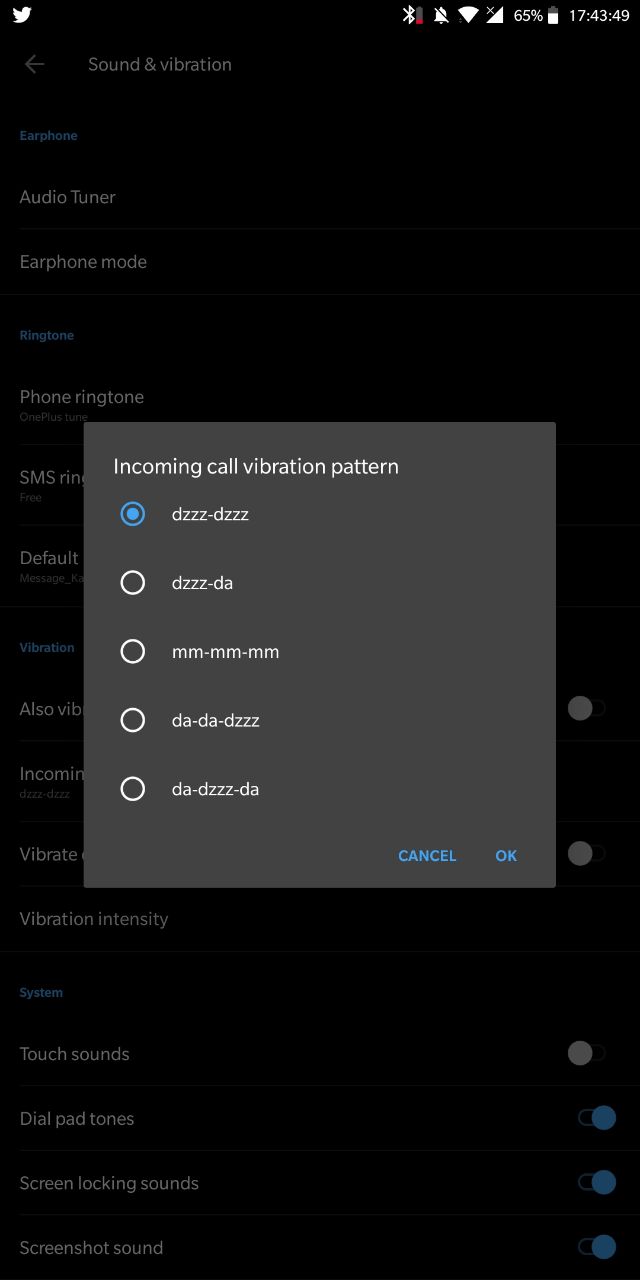Tap the battery status icon
This screenshot has height=1280, width=640.
click(x=553, y=15)
